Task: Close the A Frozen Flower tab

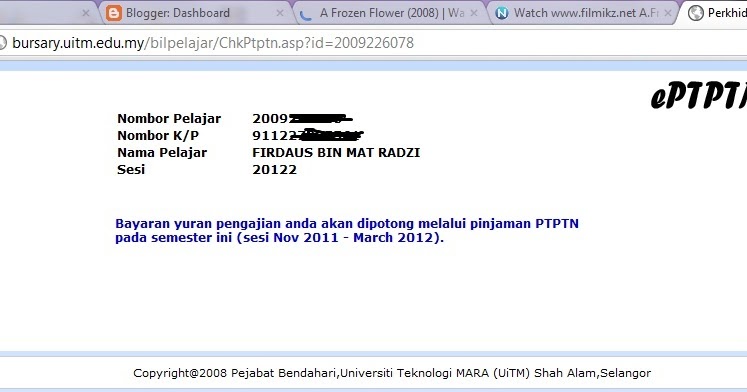Action: click(474, 13)
